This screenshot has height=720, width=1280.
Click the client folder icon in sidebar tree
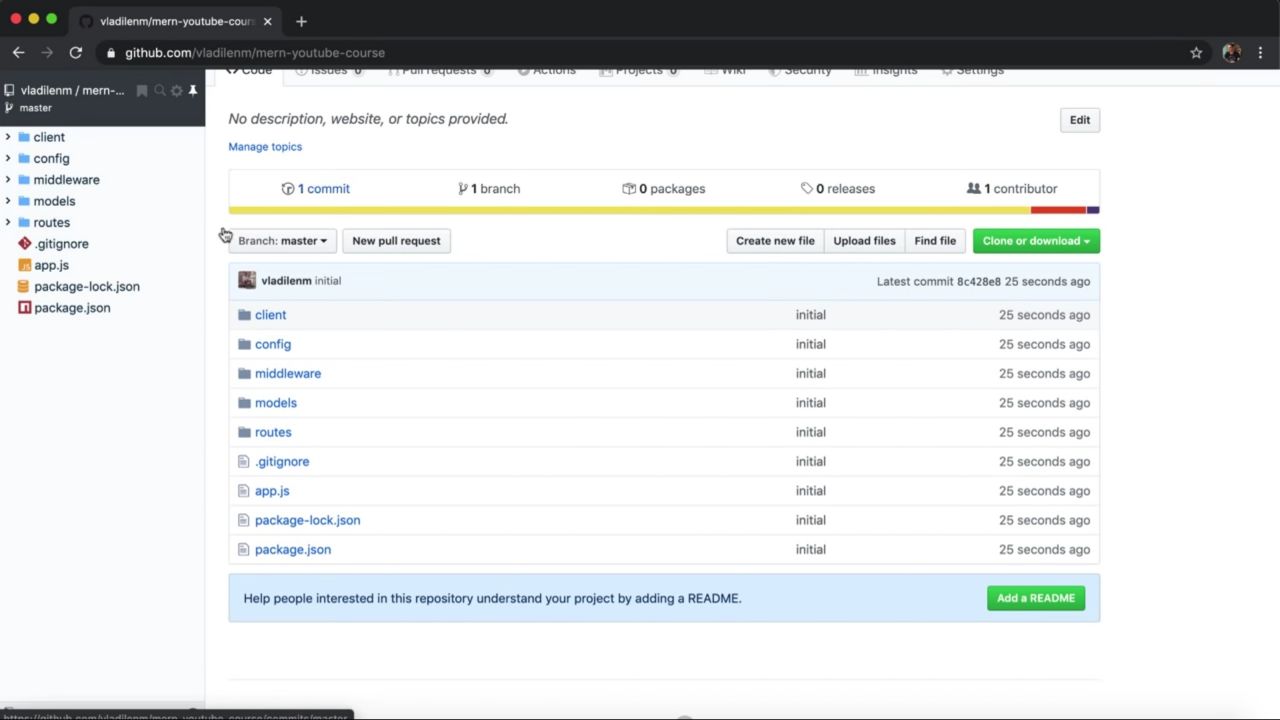(24, 137)
